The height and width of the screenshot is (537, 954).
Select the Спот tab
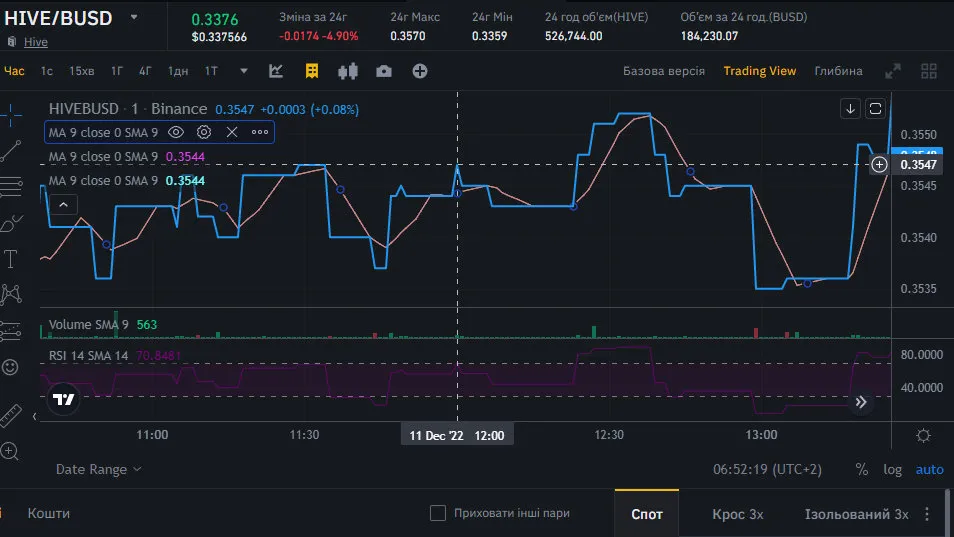click(x=647, y=514)
